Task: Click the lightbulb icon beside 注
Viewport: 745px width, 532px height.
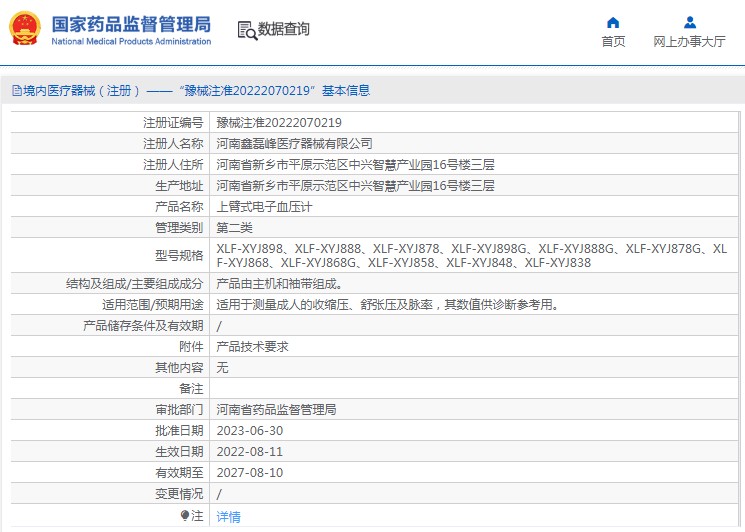Action: 184,516
